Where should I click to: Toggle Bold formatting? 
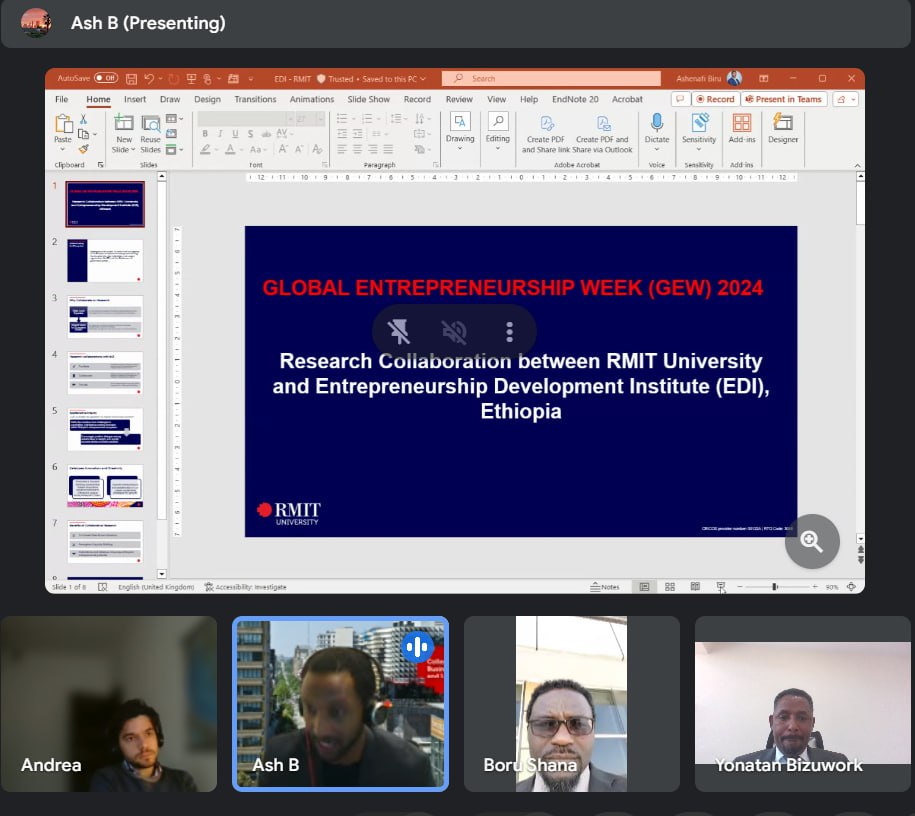(205, 134)
